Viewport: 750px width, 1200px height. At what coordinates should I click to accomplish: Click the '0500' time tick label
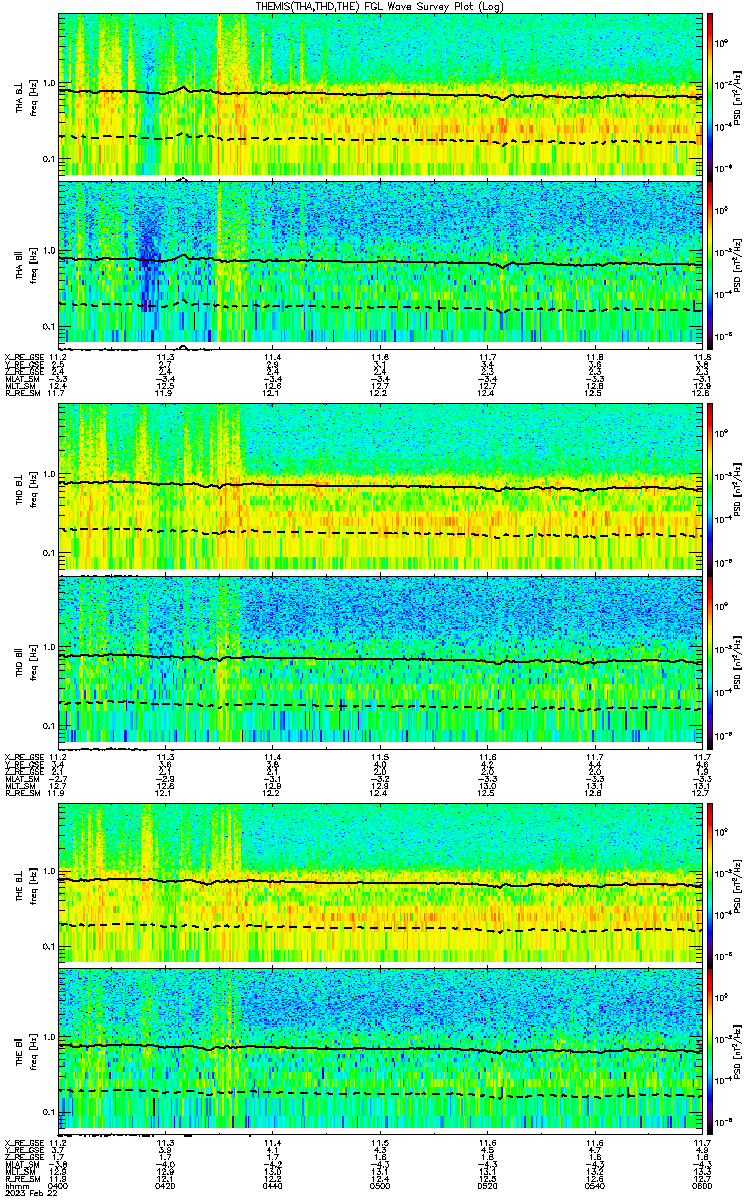[x=381, y=1185]
